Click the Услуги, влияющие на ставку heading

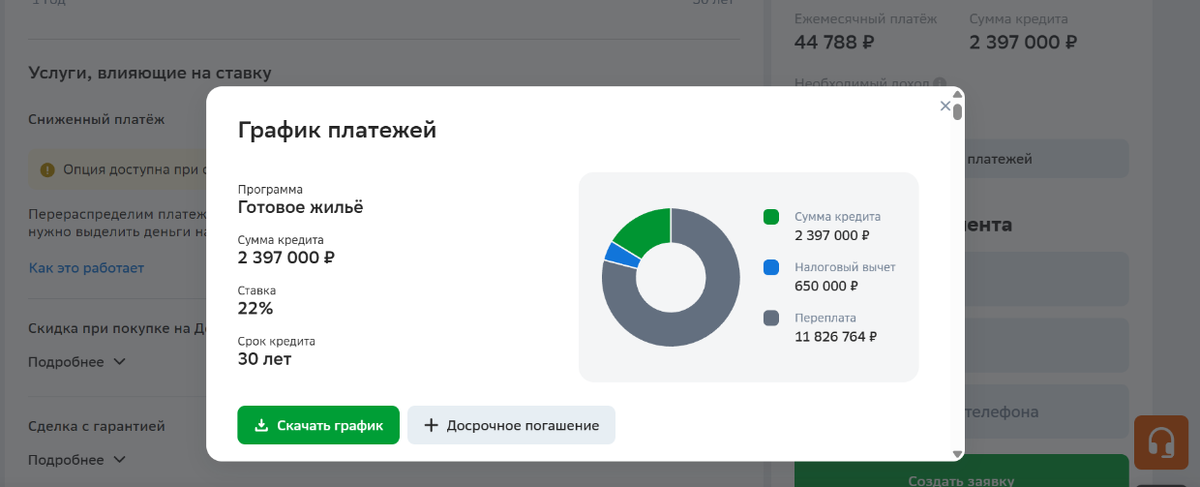(150, 73)
